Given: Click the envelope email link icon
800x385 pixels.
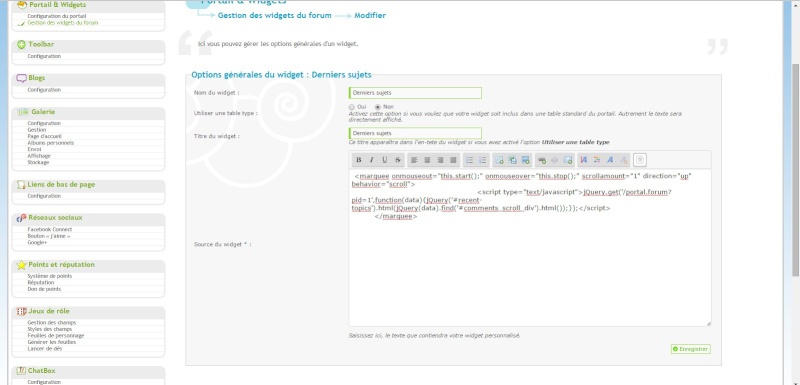Looking at the screenshot, I should [x=568, y=160].
